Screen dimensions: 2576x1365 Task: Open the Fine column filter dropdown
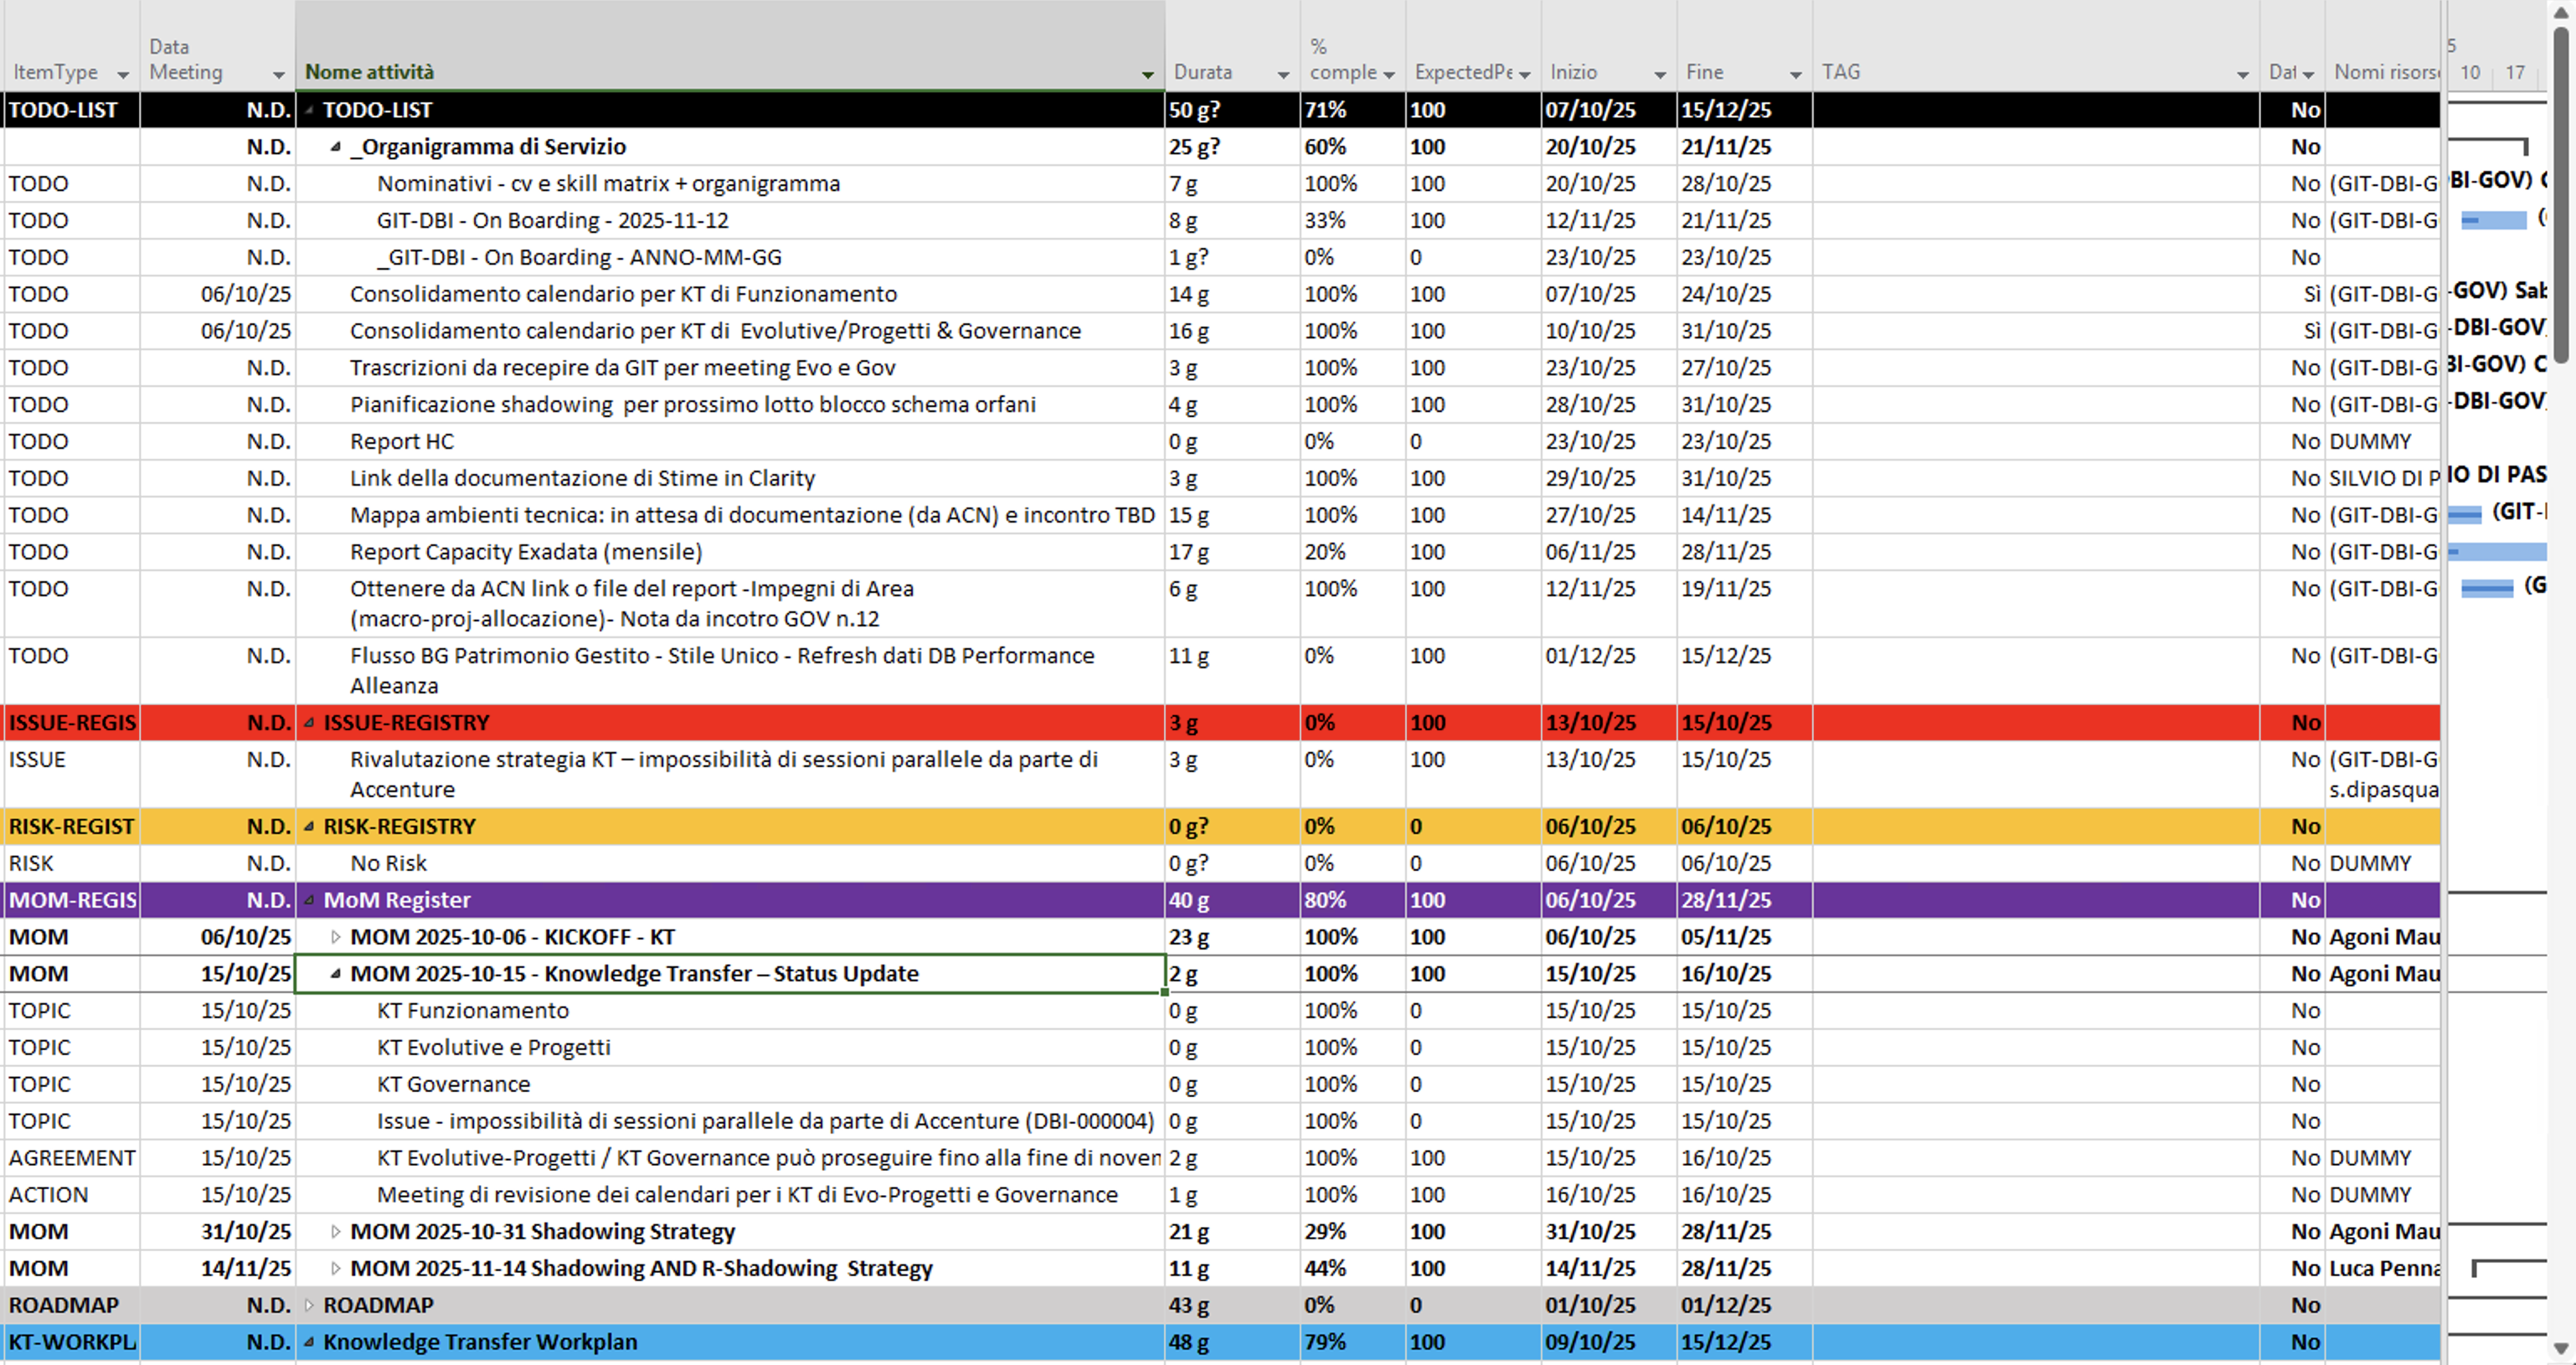point(1796,75)
